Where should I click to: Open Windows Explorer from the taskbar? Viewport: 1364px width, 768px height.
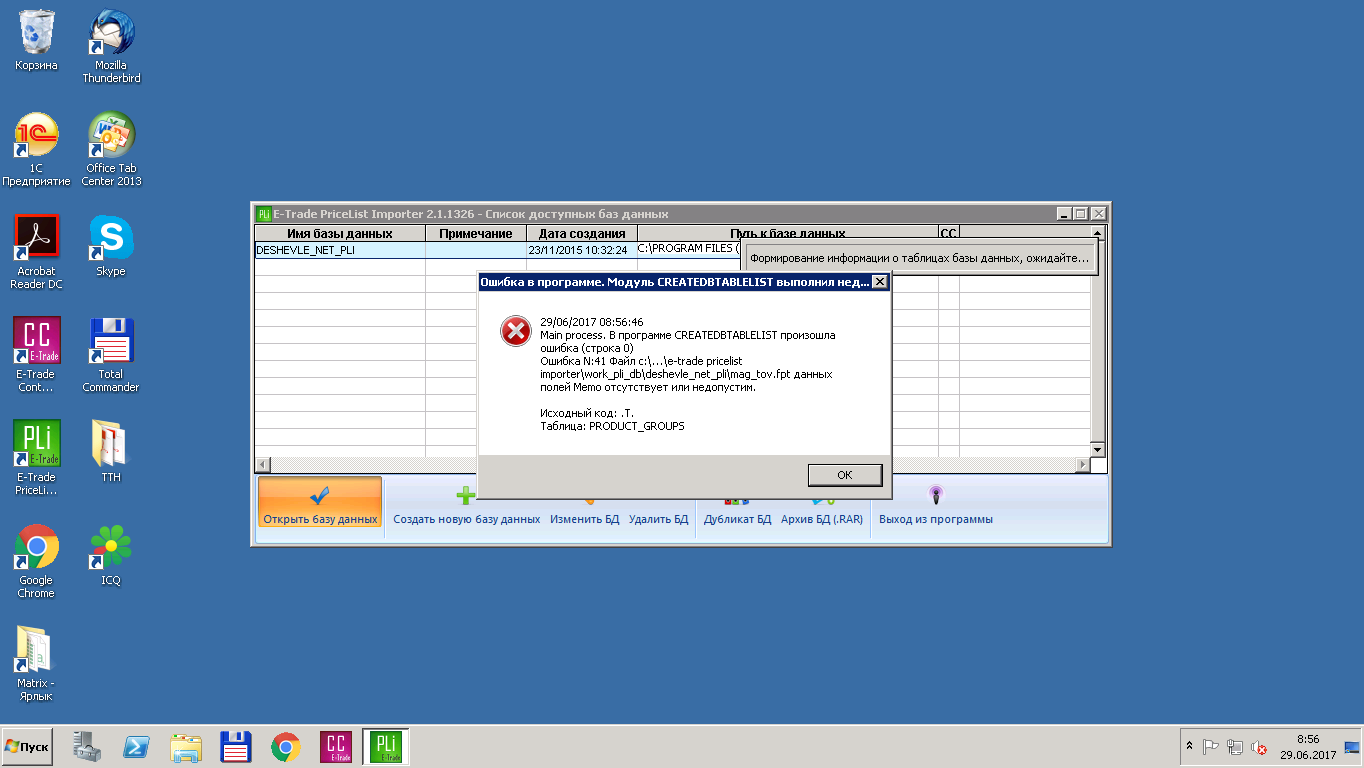[186, 747]
